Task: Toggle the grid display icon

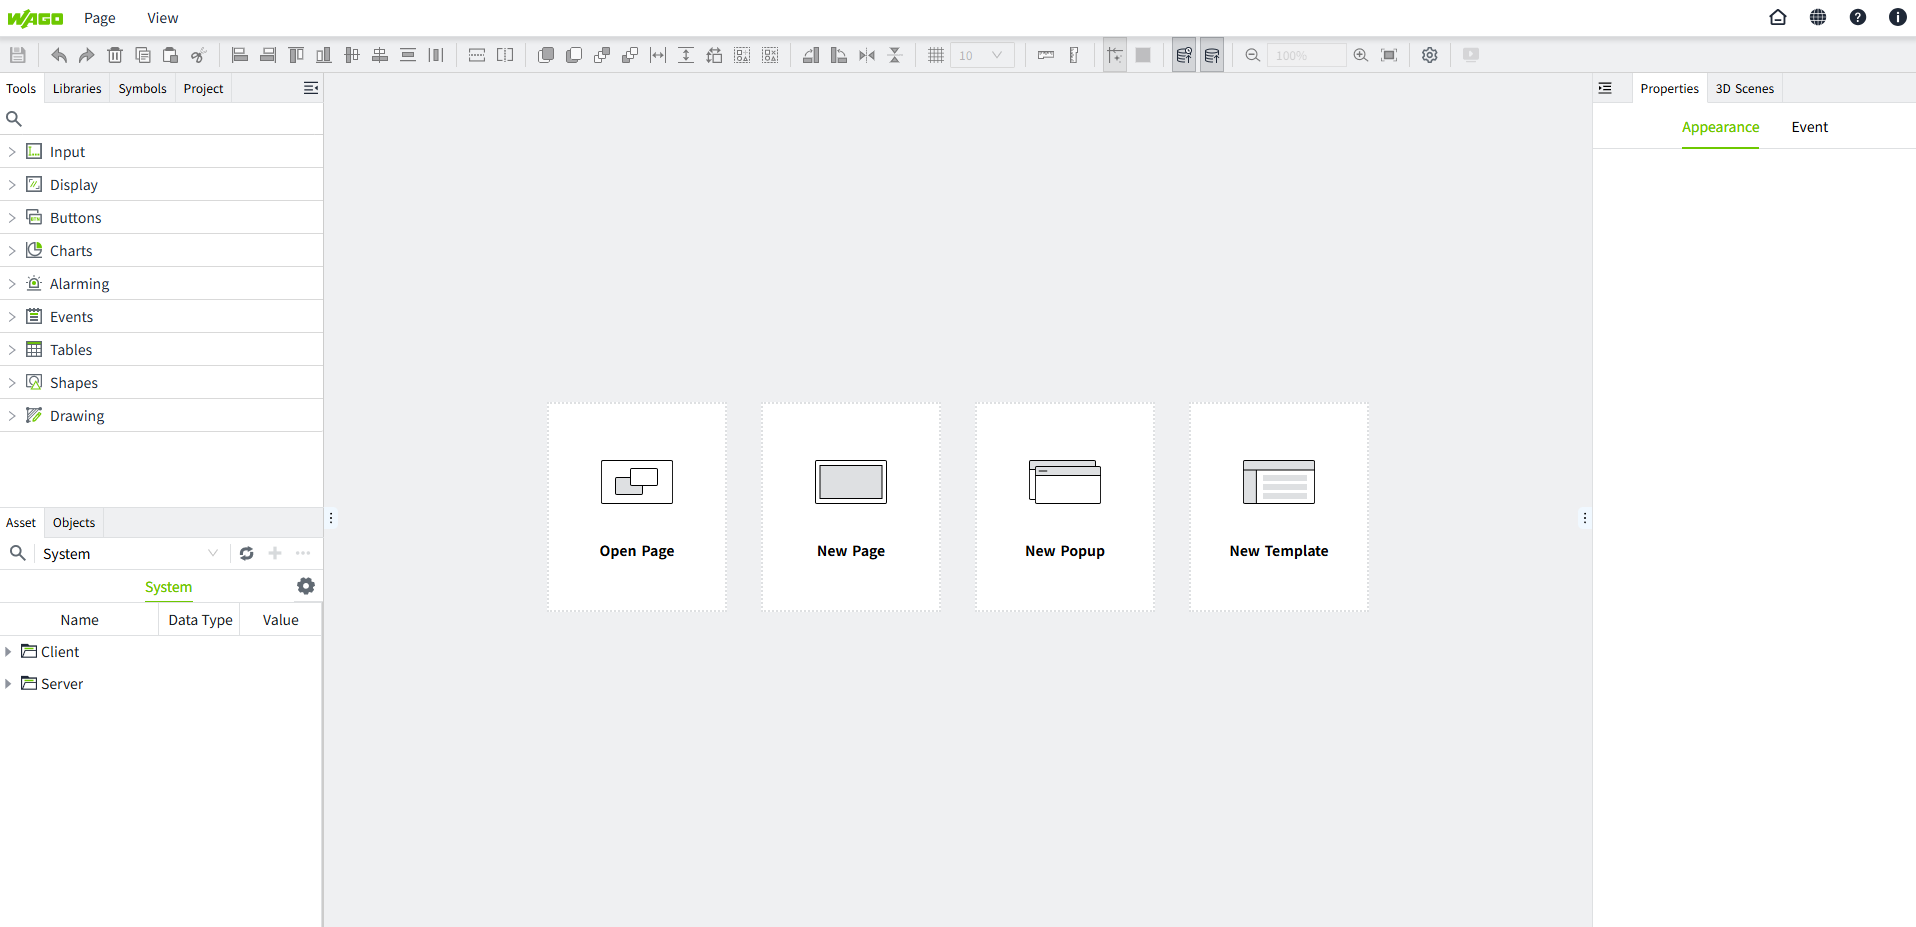Action: coord(935,55)
